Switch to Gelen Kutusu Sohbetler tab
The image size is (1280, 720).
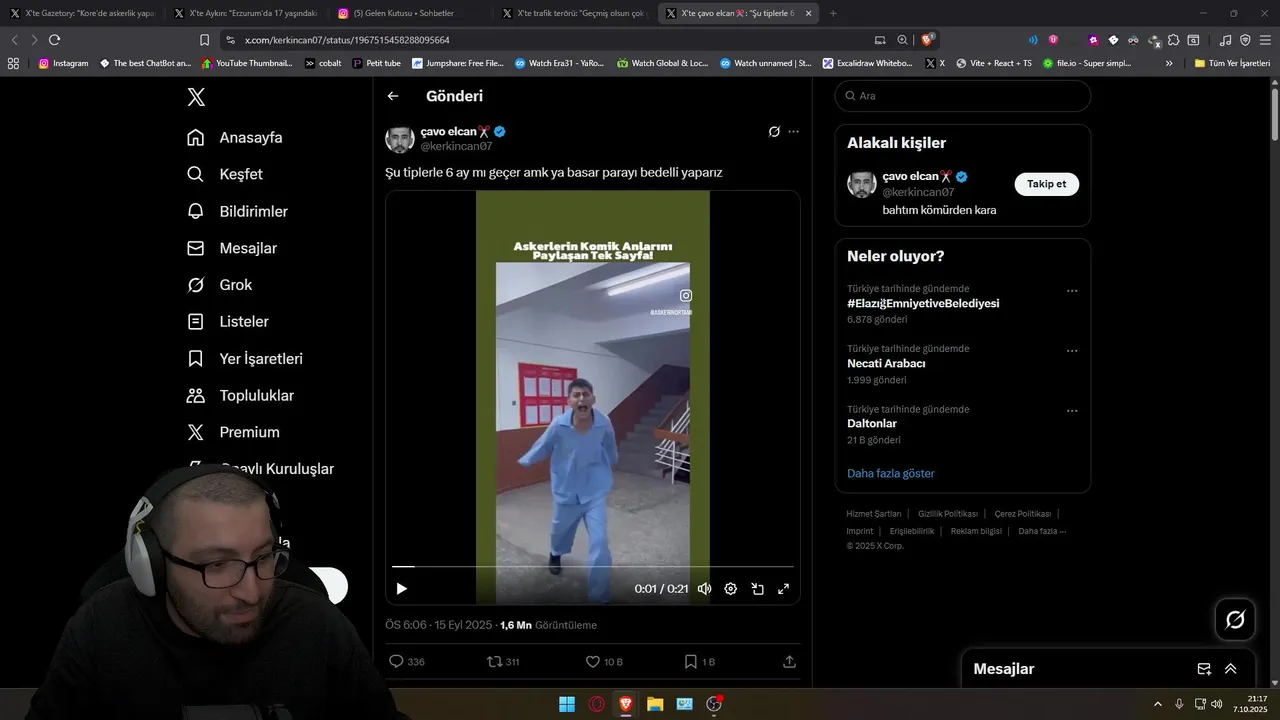tap(405, 13)
